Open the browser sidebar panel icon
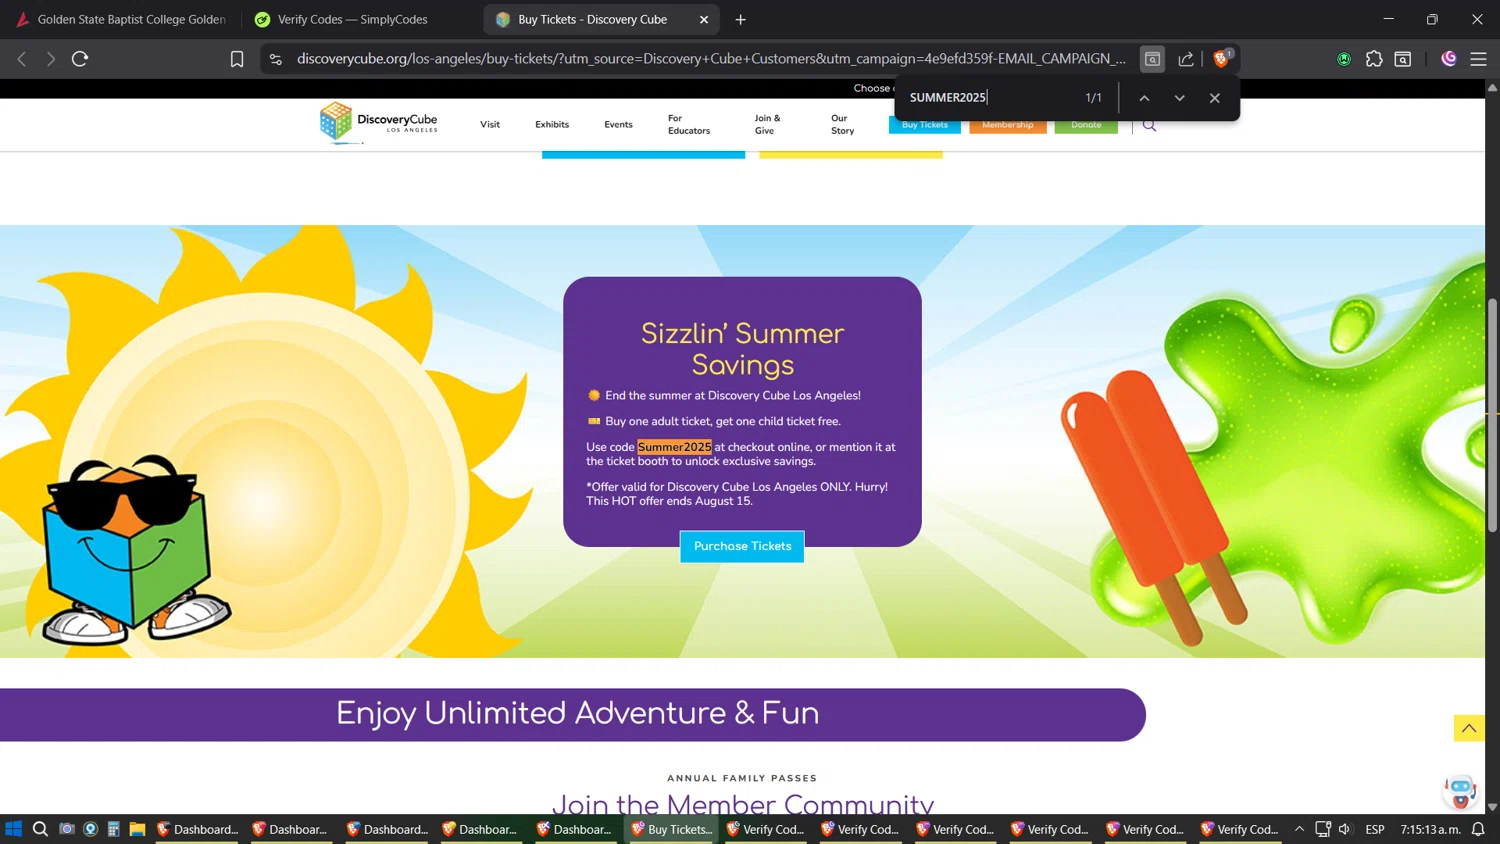Viewport: 1500px width, 844px height. (1403, 59)
